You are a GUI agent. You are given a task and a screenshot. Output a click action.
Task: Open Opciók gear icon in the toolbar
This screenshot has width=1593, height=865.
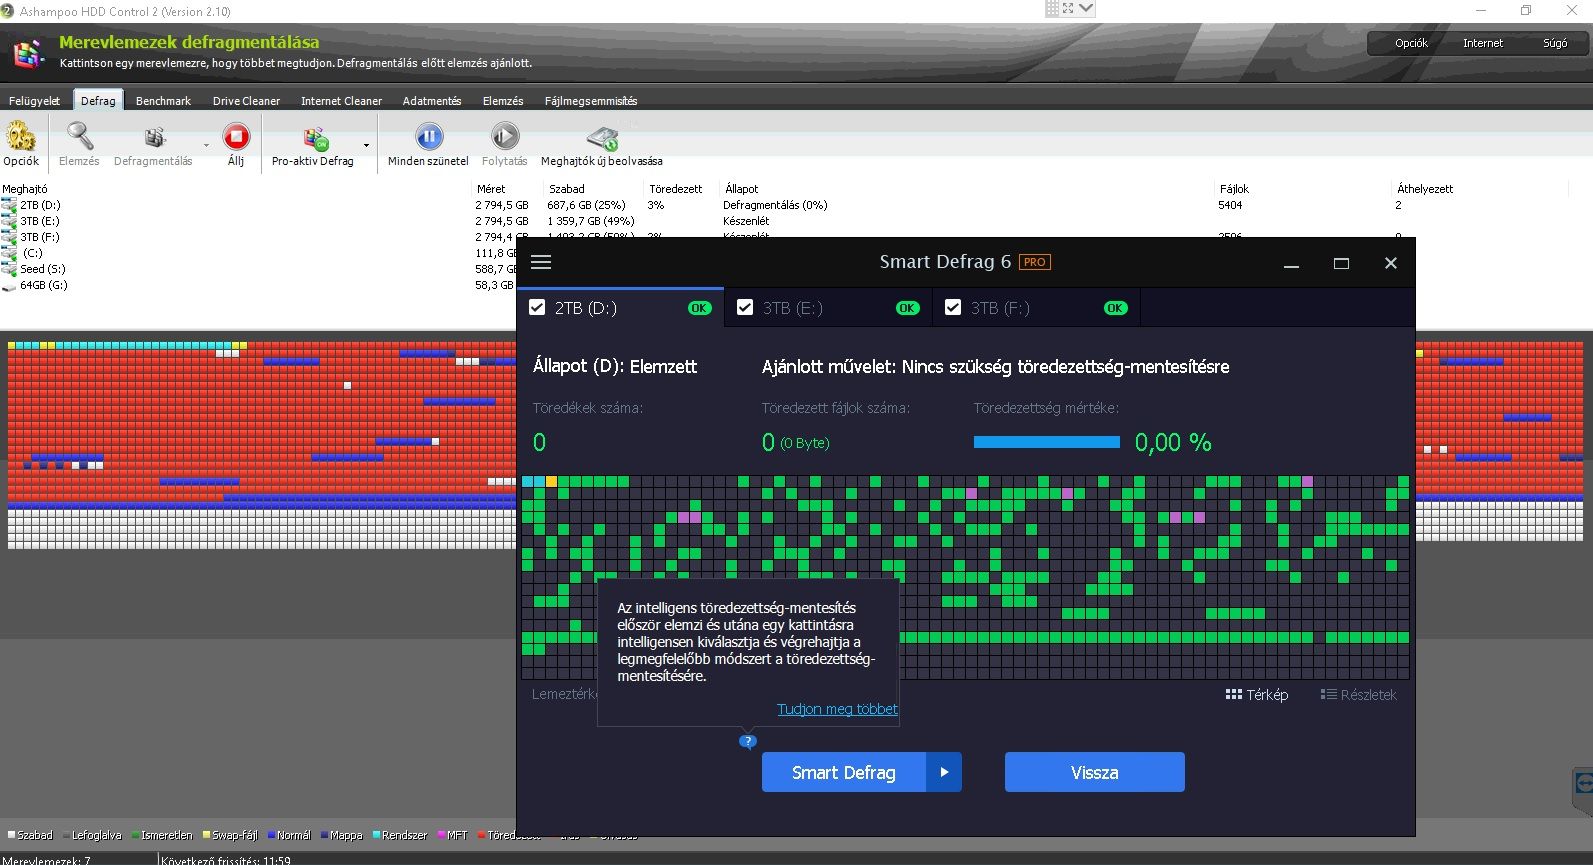click(x=20, y=137)
